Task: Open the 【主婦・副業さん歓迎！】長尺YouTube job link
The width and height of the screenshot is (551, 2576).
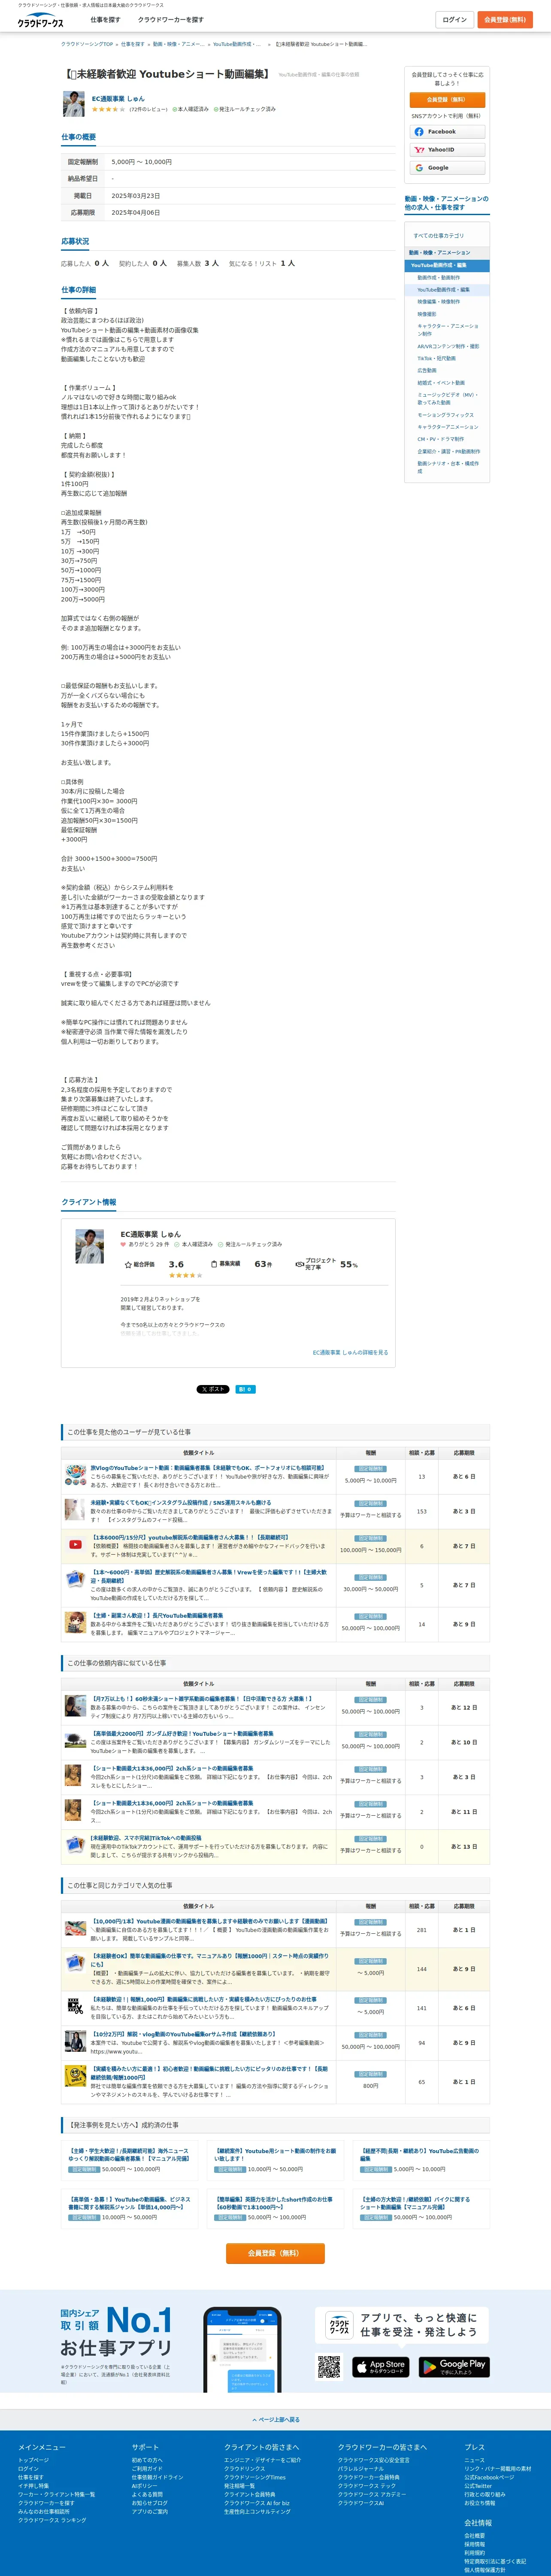Action: point(157,1616)
